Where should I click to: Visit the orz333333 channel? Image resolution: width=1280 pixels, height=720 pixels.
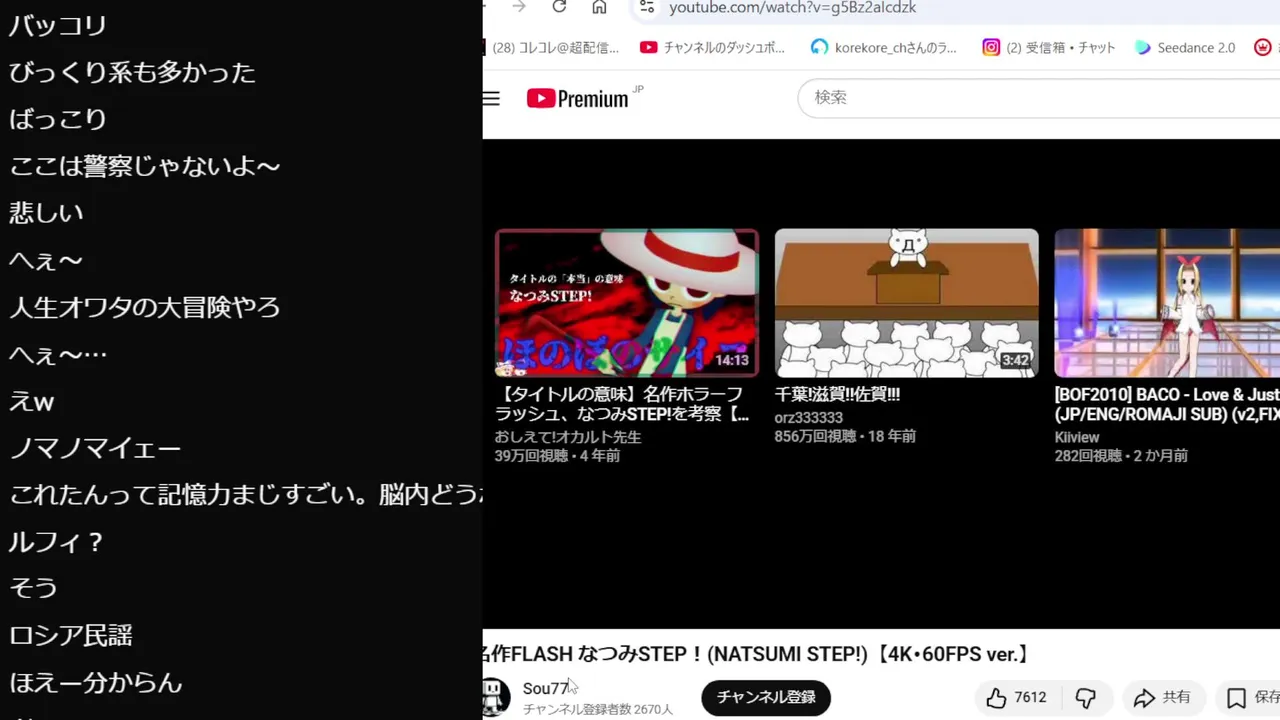click(809, 418)
